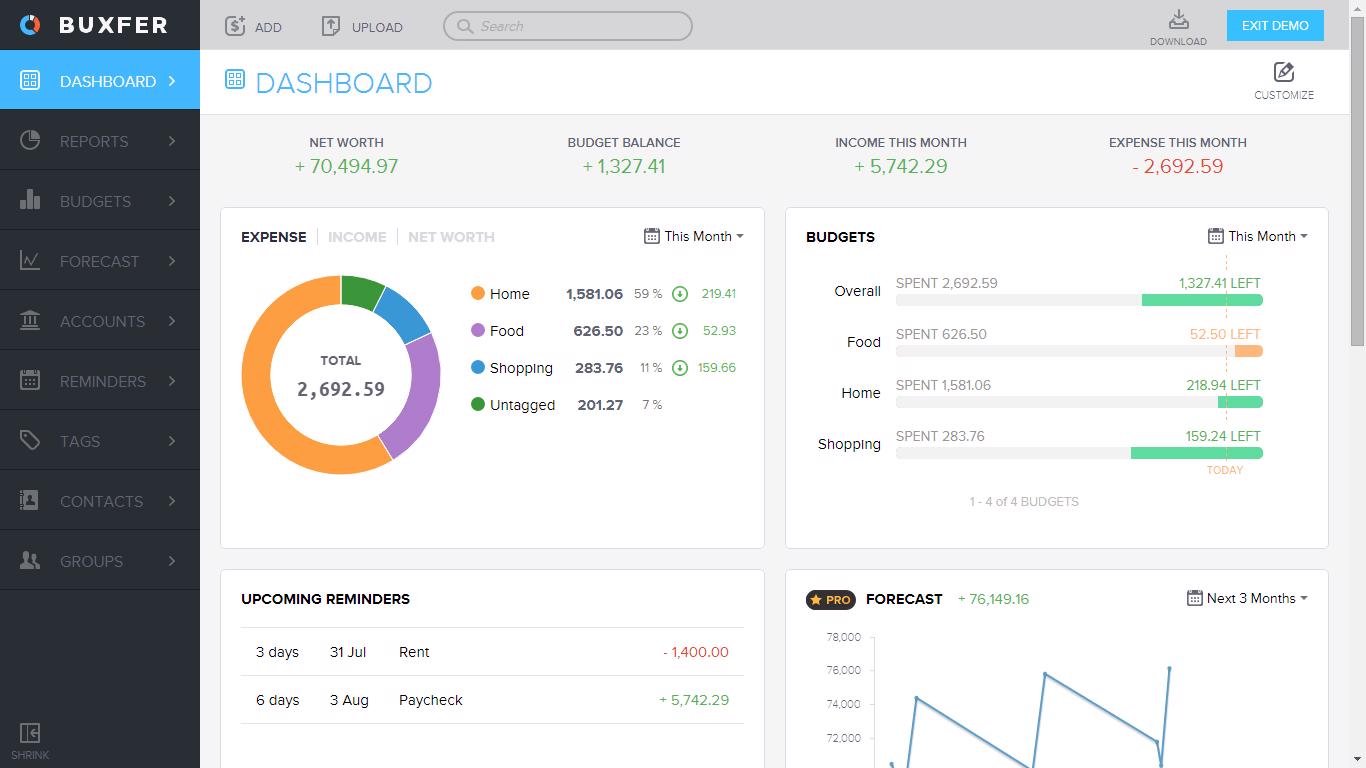Click the Add transaction icon
The image size is (1366, 768).
[234, 26]
